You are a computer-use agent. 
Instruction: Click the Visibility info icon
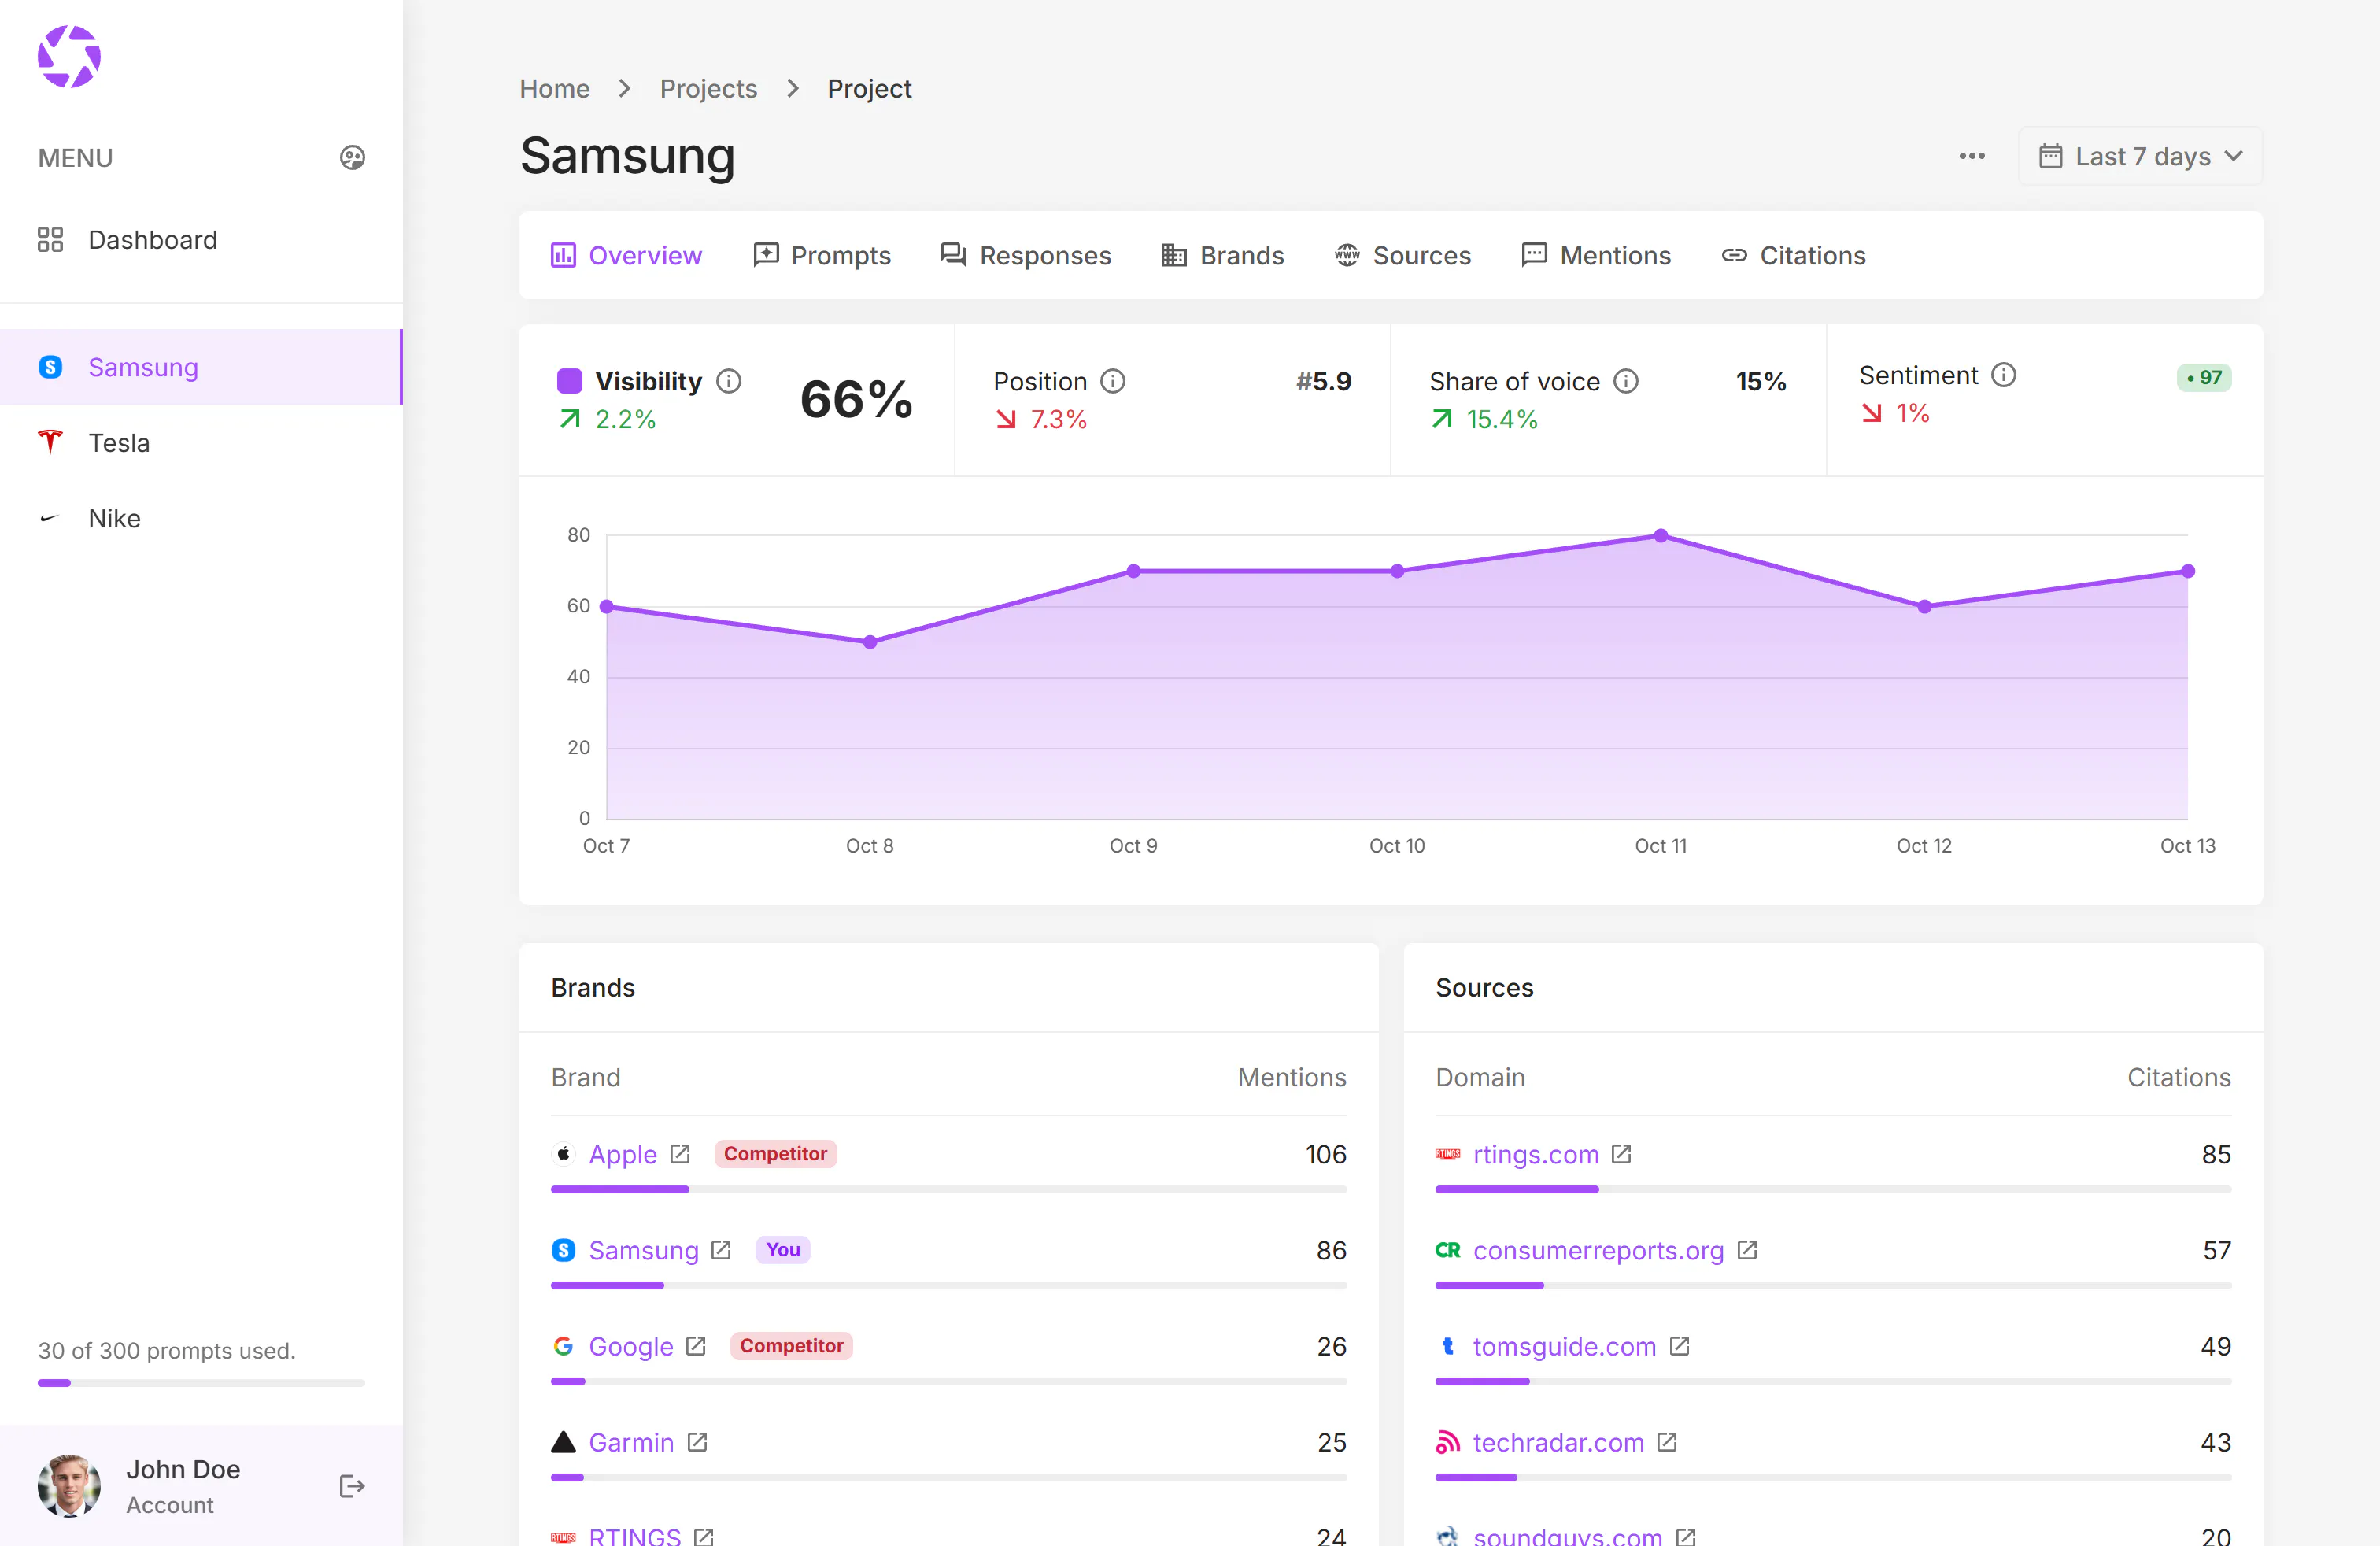click(729, 381)
